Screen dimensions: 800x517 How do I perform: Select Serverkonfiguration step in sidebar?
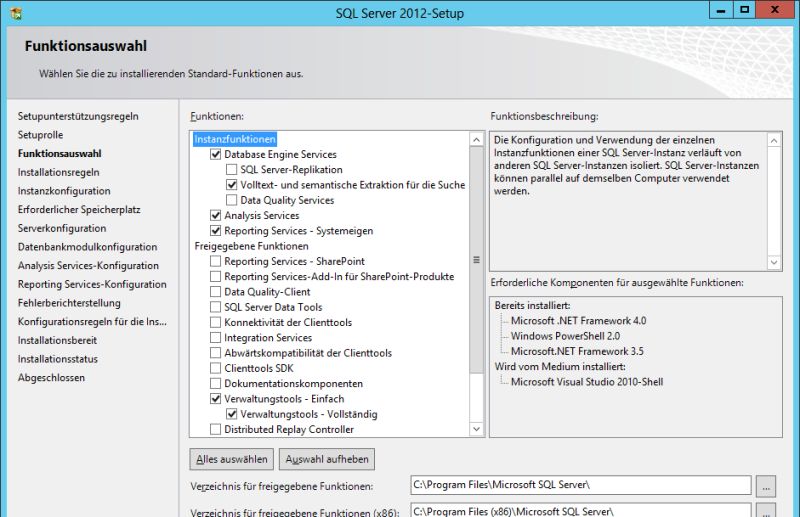62,228
